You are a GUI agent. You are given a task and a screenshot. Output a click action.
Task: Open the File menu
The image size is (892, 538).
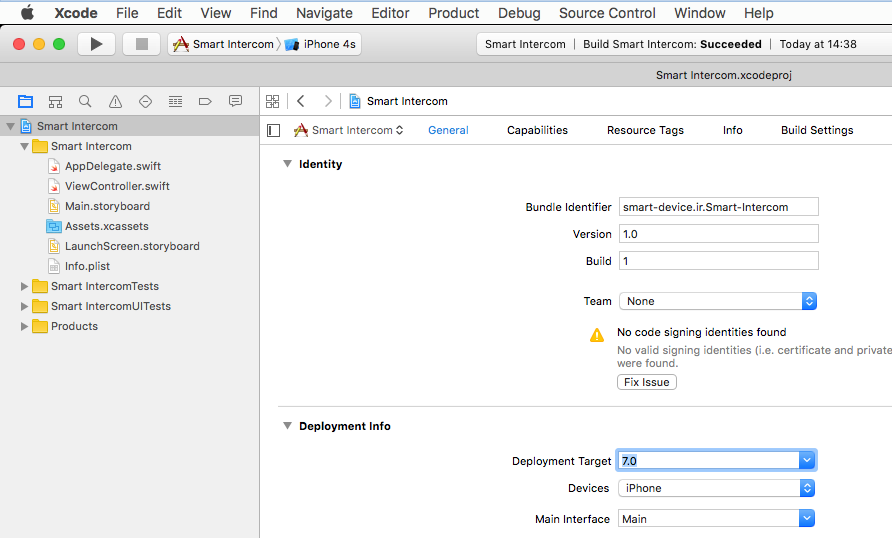[x=127, y=13]
